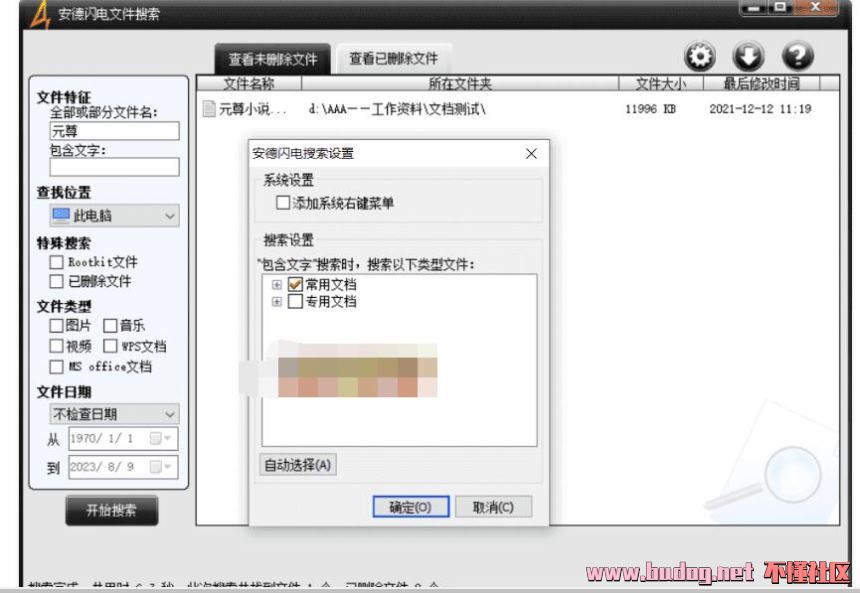Enable 已删除文件 special search
Screen dimensions: 860x593
(x=56, y=281)
